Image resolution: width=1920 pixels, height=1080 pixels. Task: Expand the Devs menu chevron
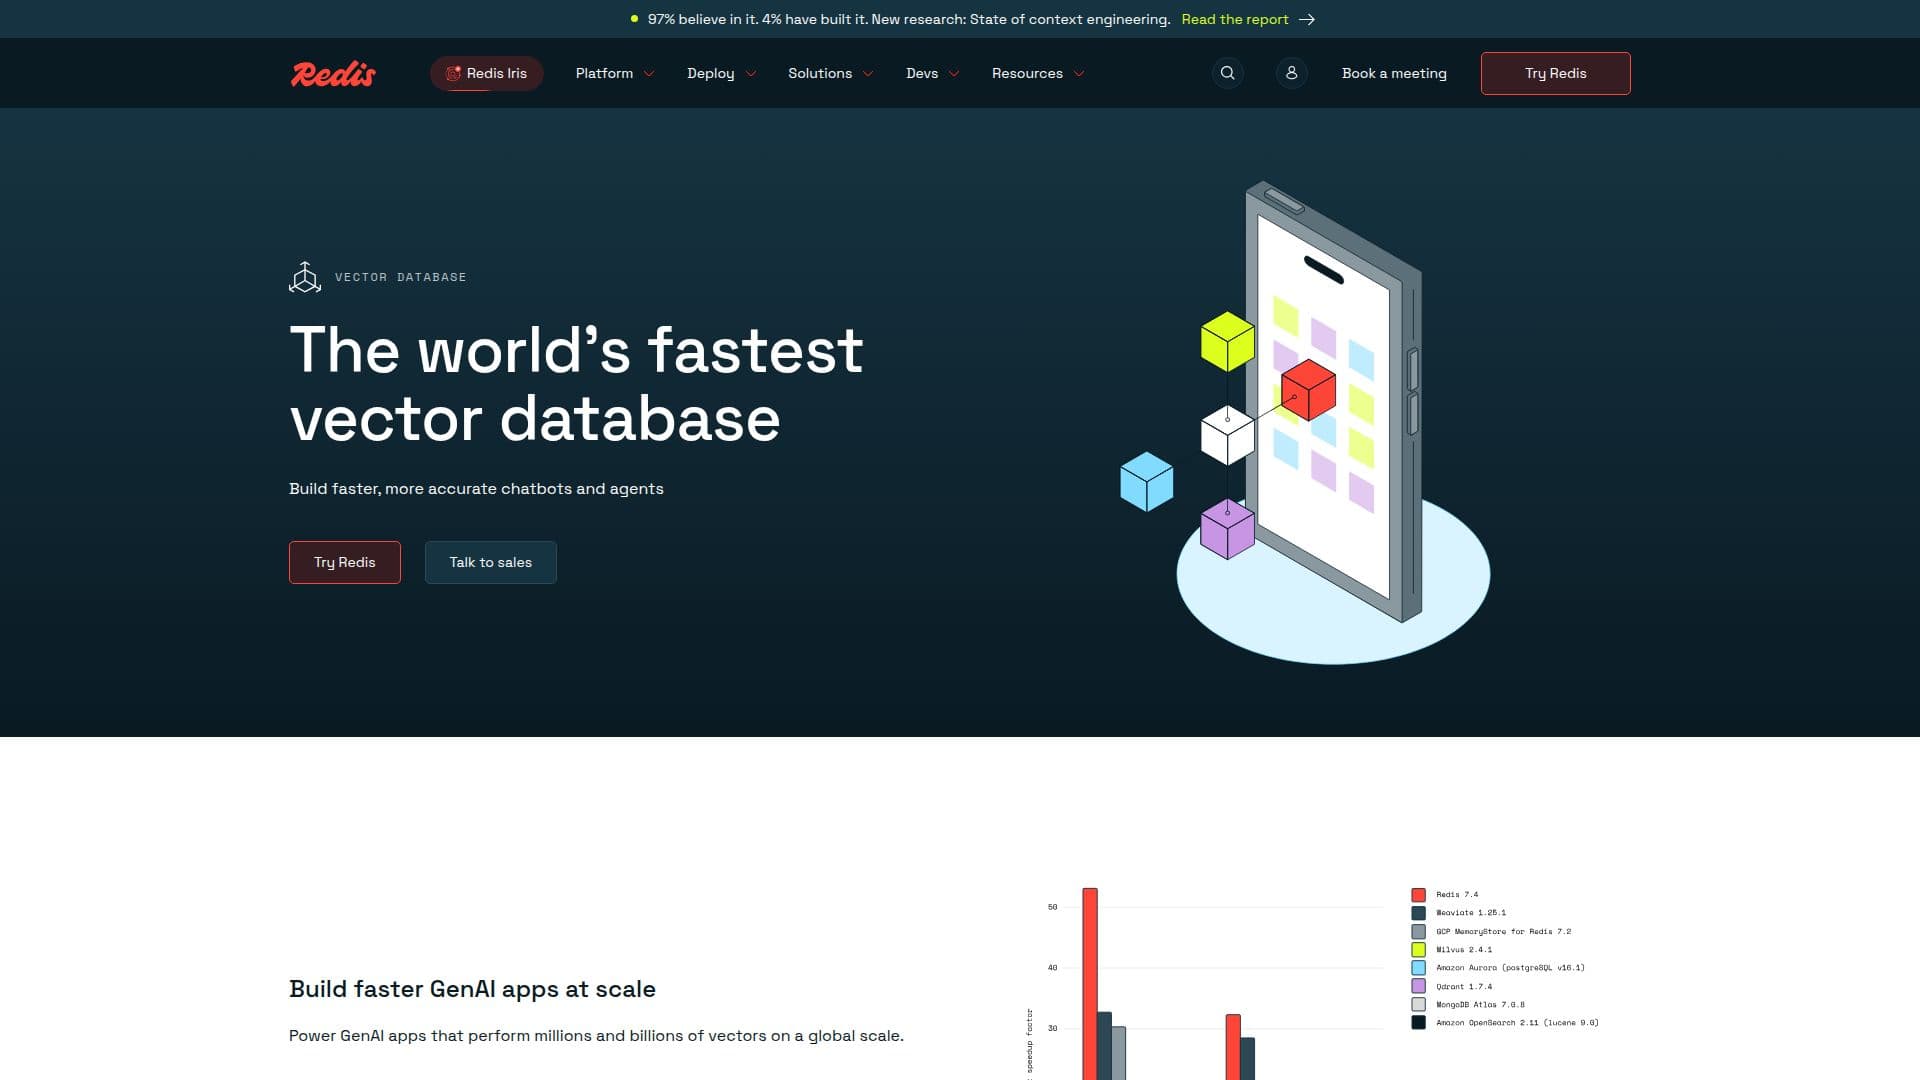pos(954,74)
